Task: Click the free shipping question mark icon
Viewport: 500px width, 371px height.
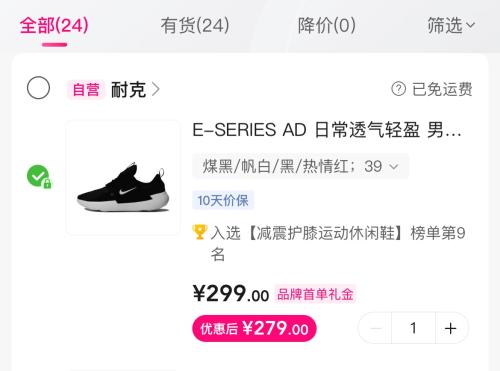Action: (x=398, y=89)
